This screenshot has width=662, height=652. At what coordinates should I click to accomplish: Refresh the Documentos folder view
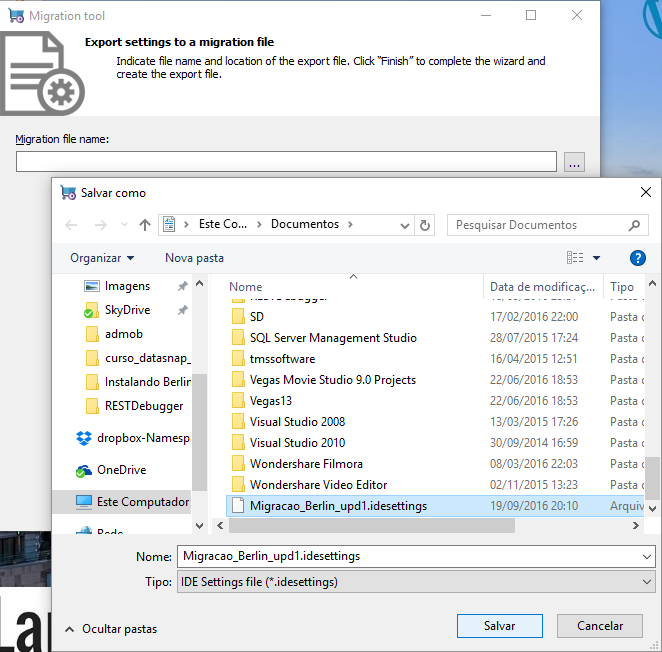coord(426,225)
